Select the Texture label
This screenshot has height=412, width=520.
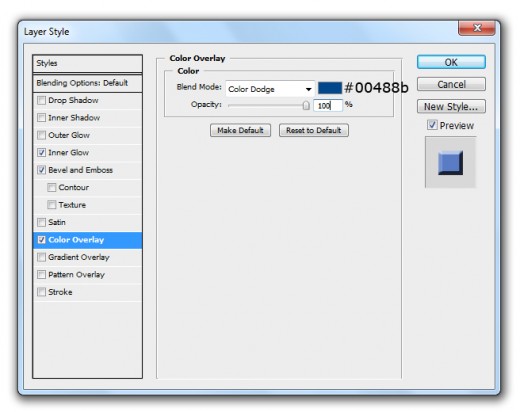72,205
